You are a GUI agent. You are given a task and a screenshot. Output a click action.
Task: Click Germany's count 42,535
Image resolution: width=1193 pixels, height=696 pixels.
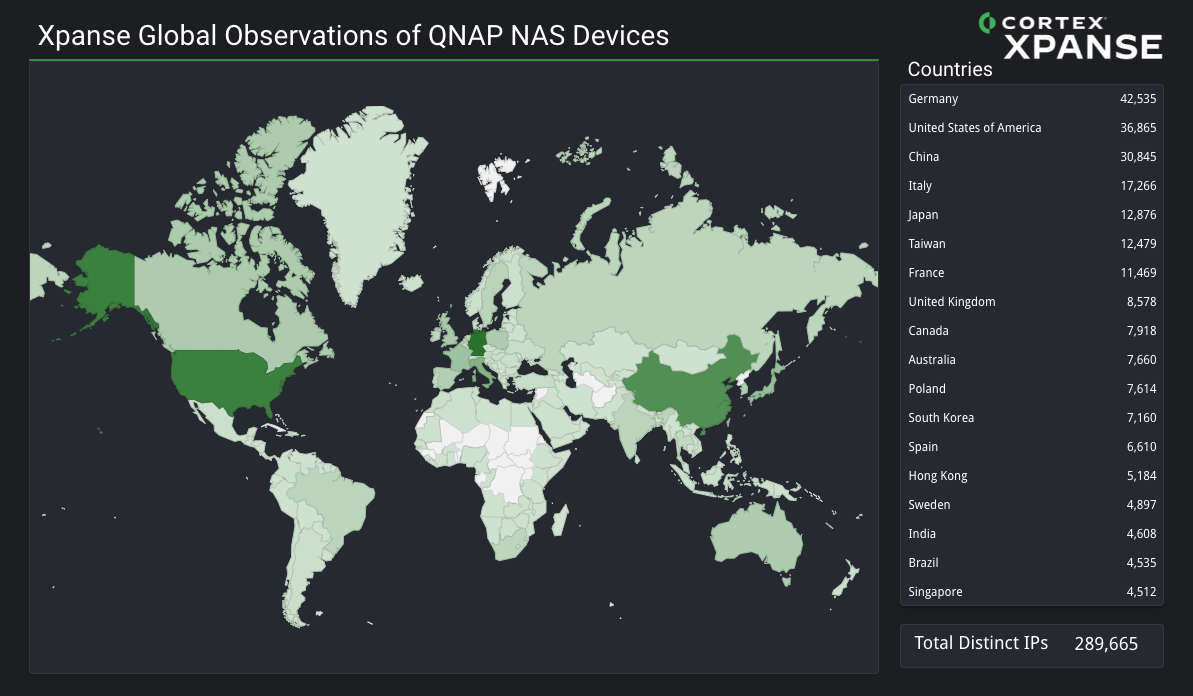click(x=1137, y=99)
